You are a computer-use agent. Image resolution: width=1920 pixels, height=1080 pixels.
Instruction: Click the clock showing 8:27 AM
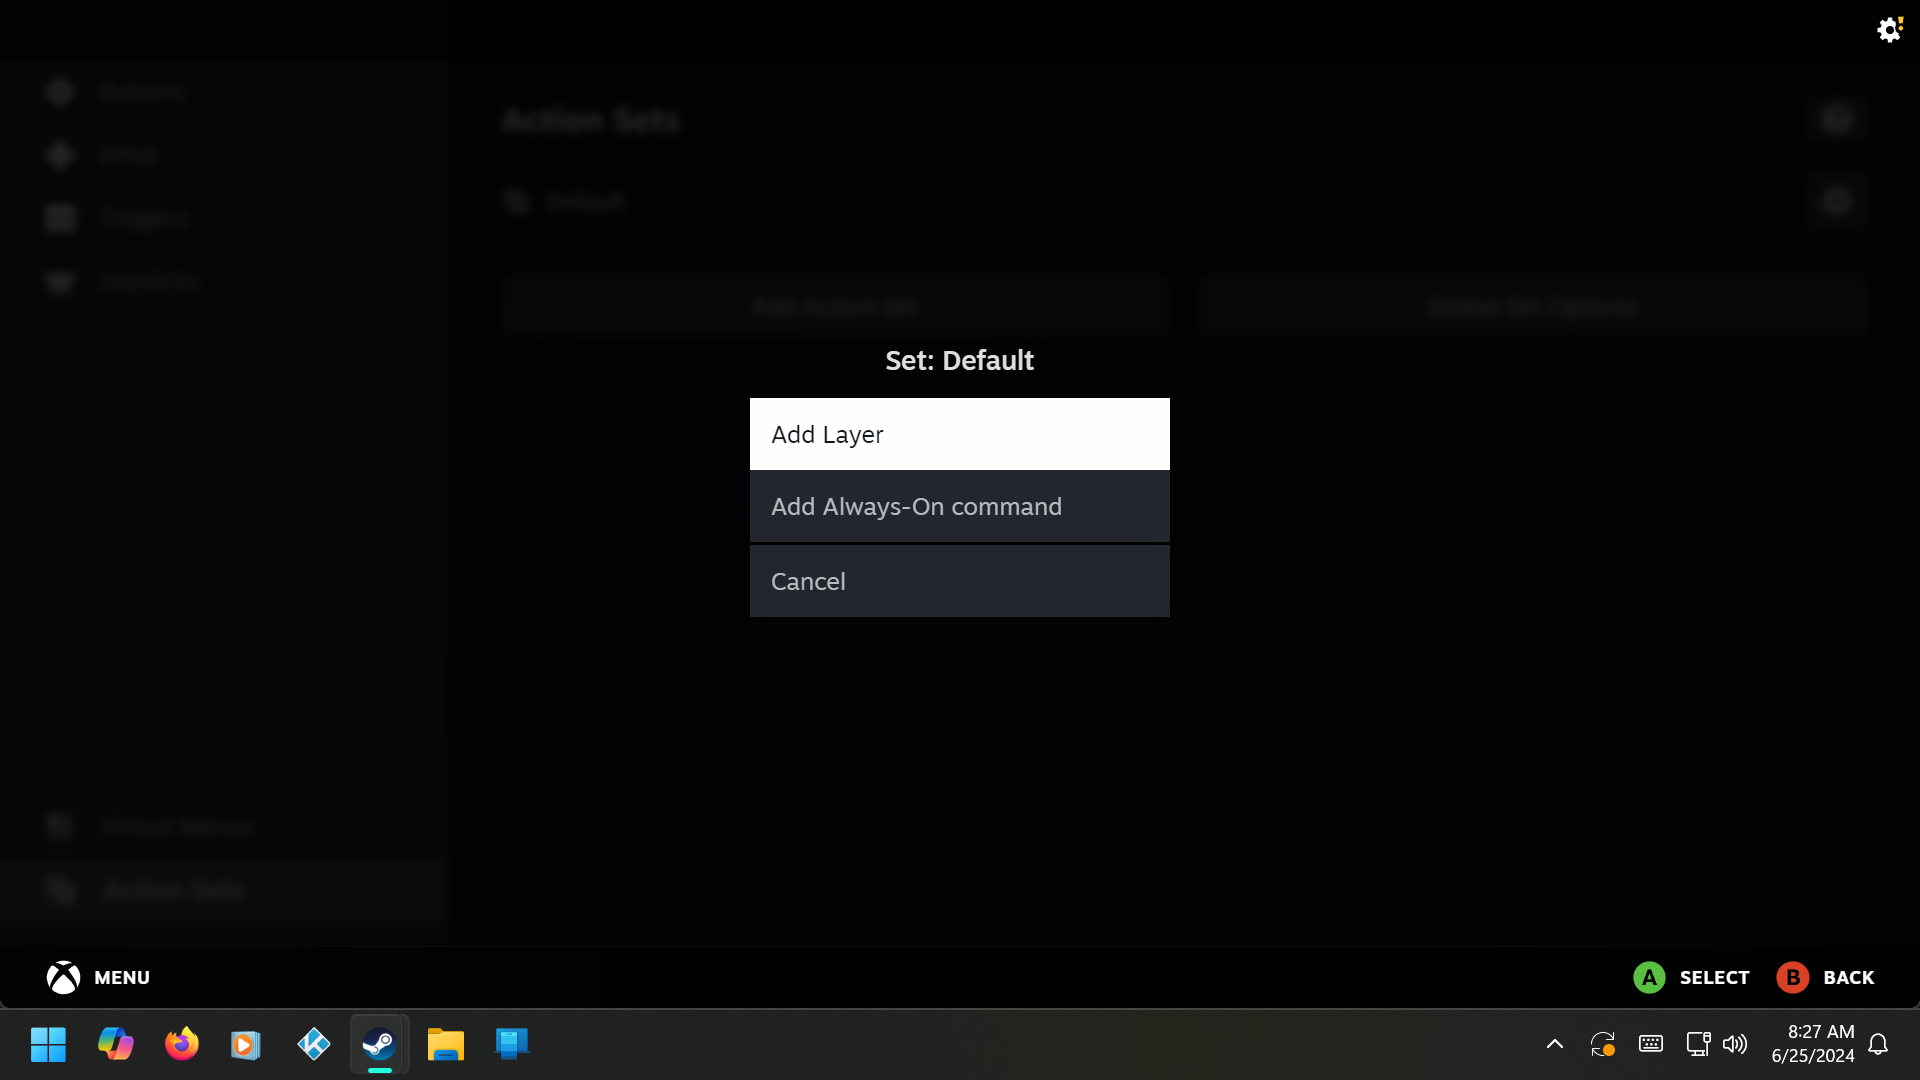point(1812,1043)
